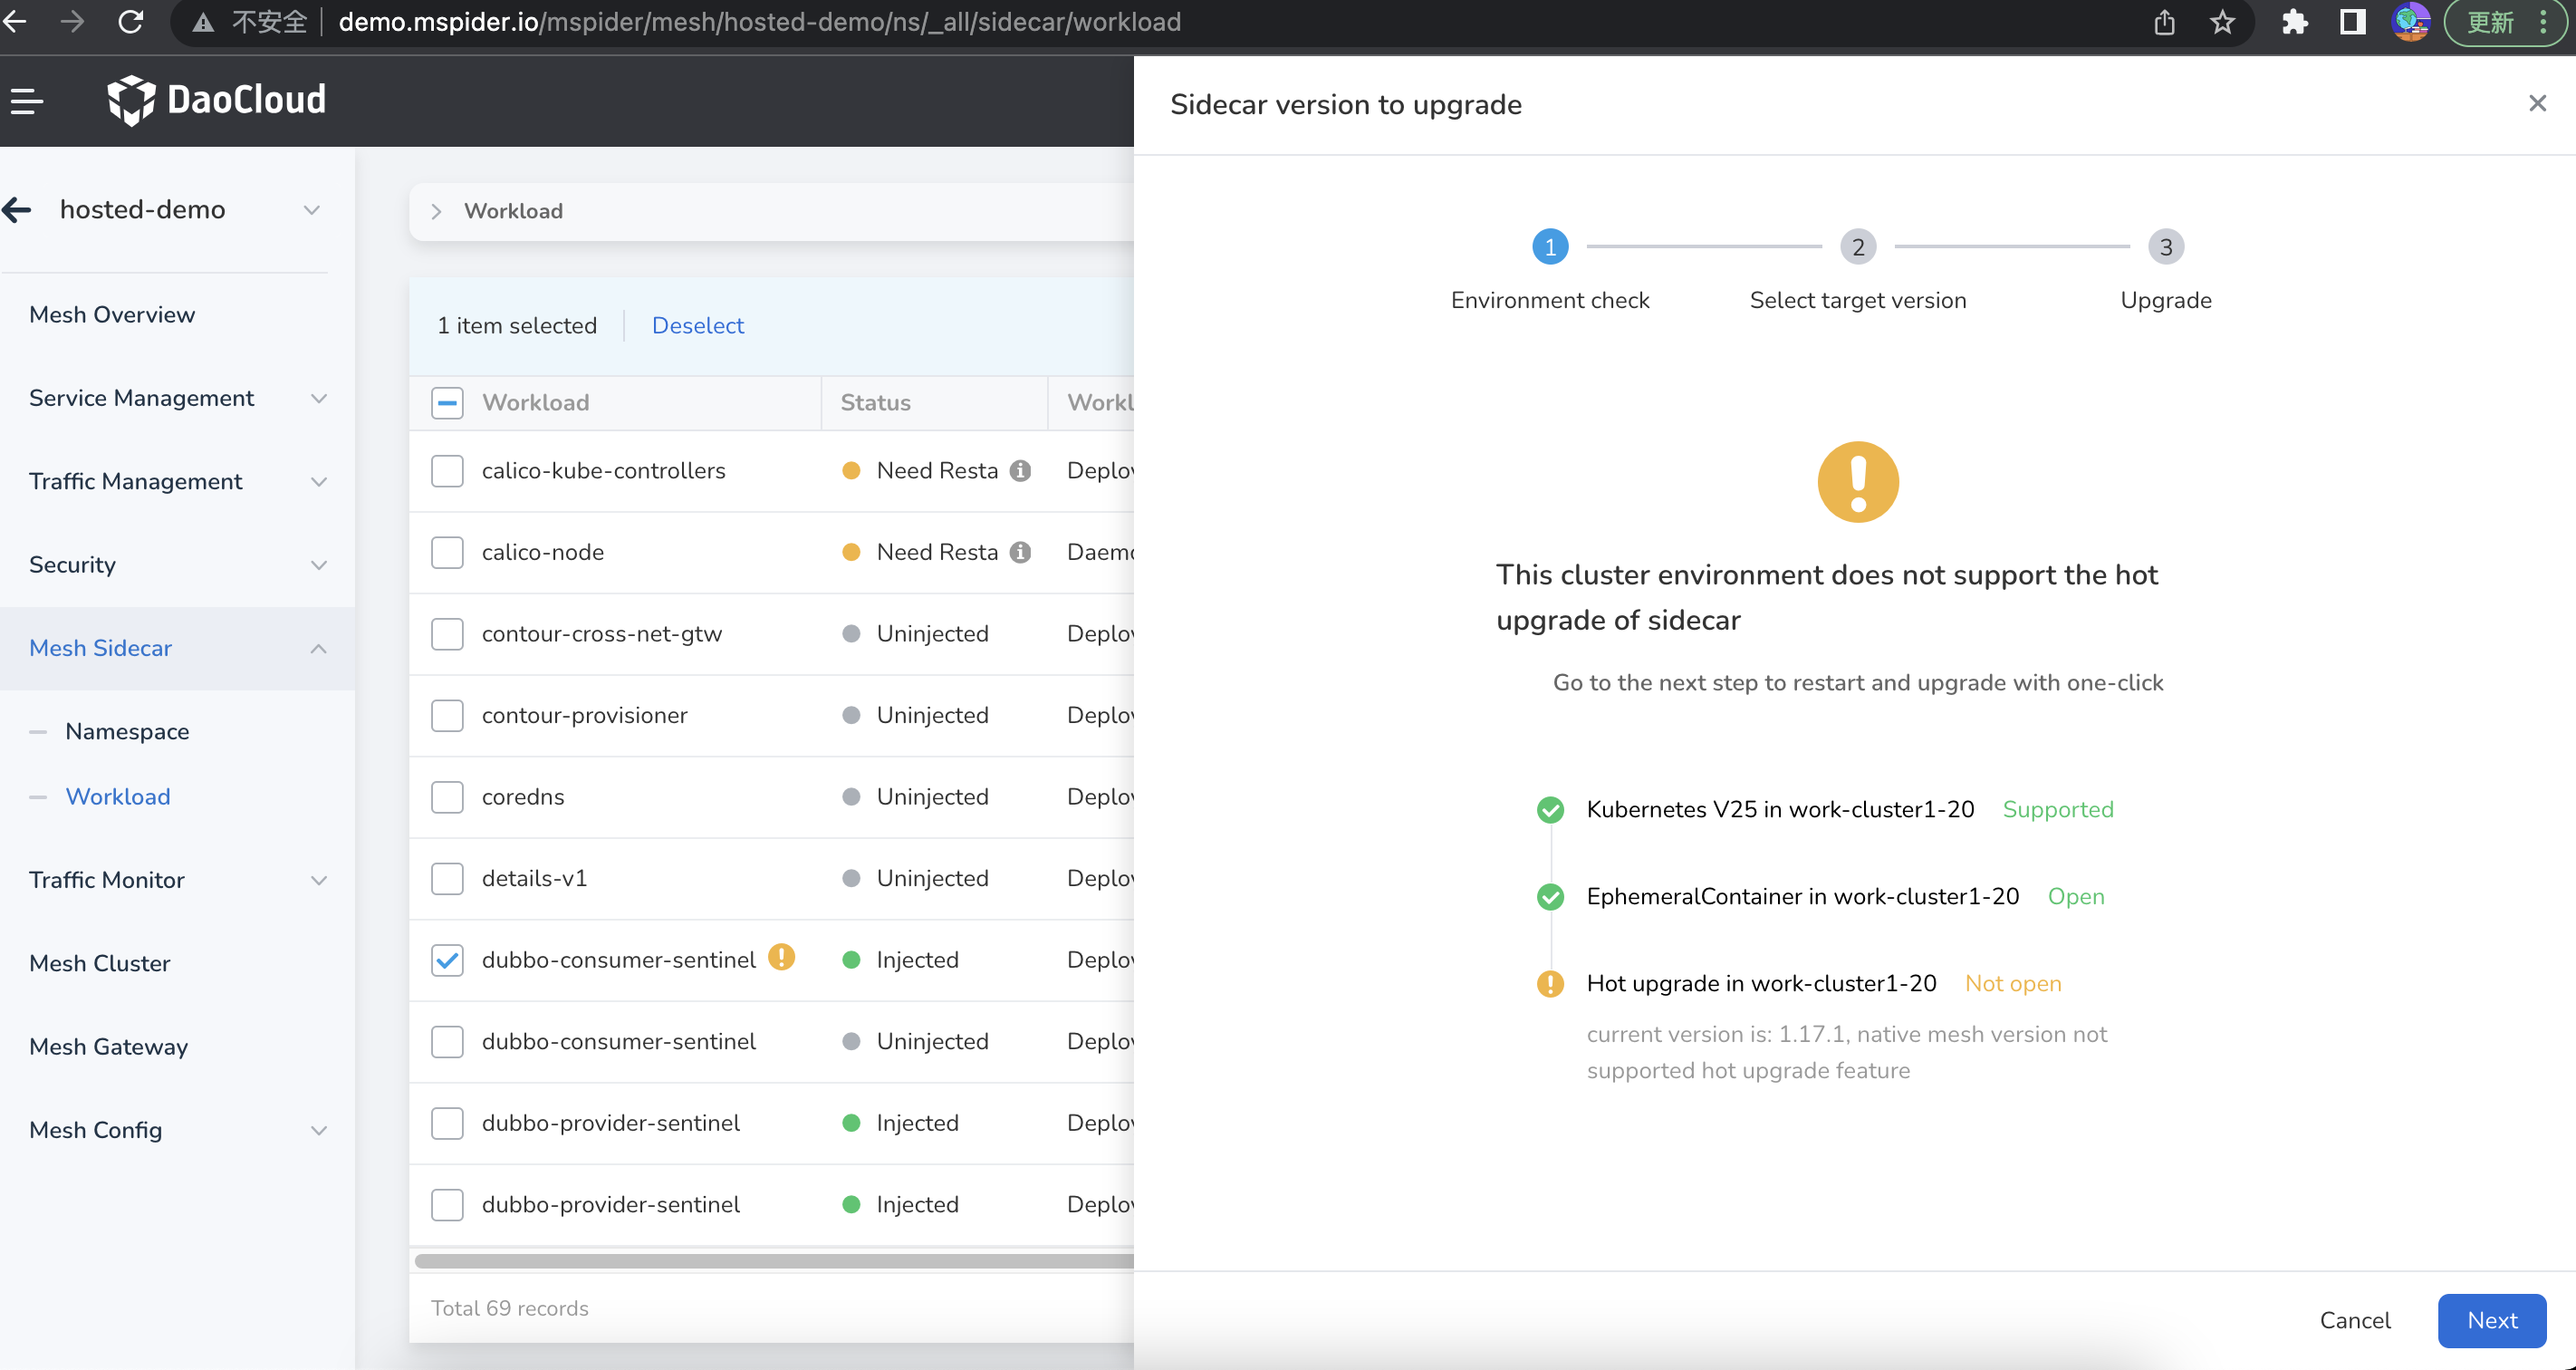Expand Security menu
The height and width of the screenshot is (1370, 2576).
[178, 565]
